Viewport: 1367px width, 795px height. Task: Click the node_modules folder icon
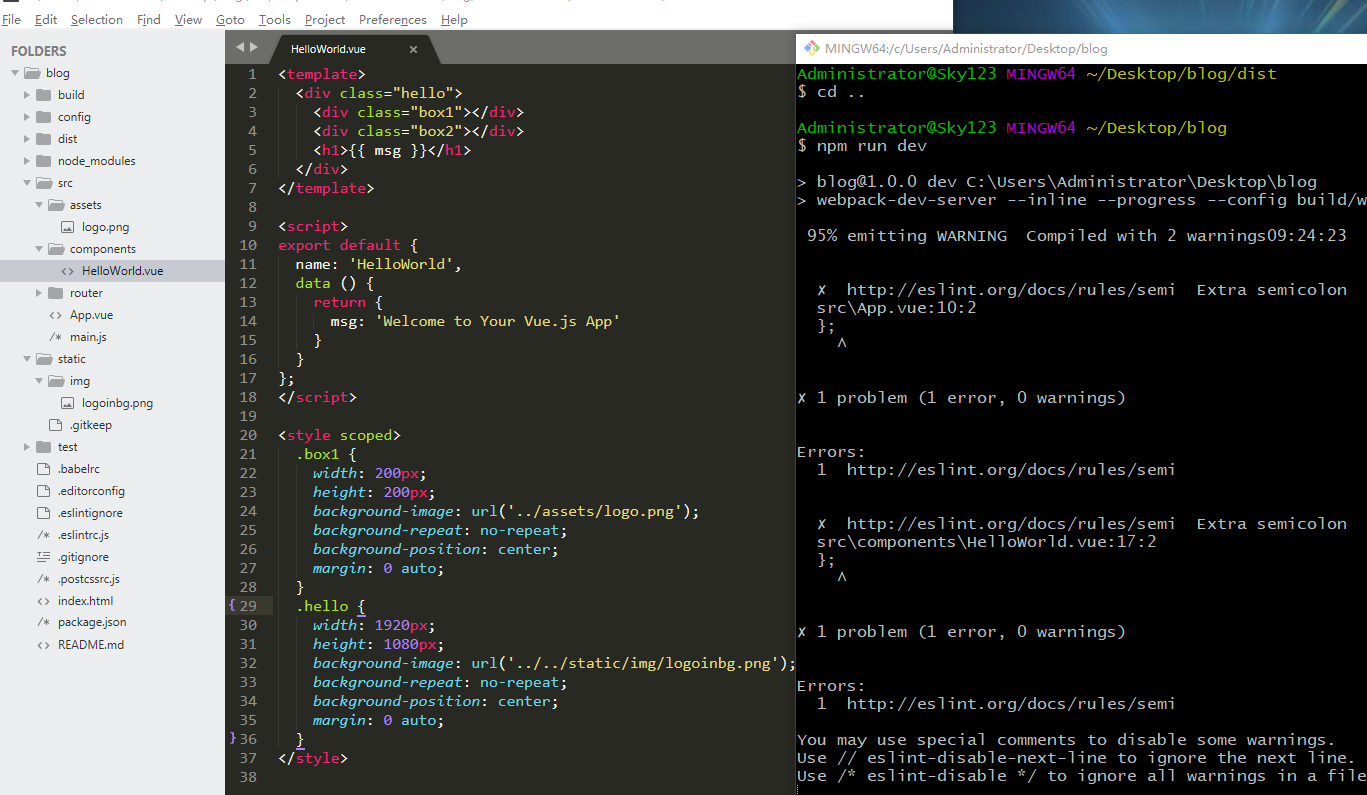point(43,161)
